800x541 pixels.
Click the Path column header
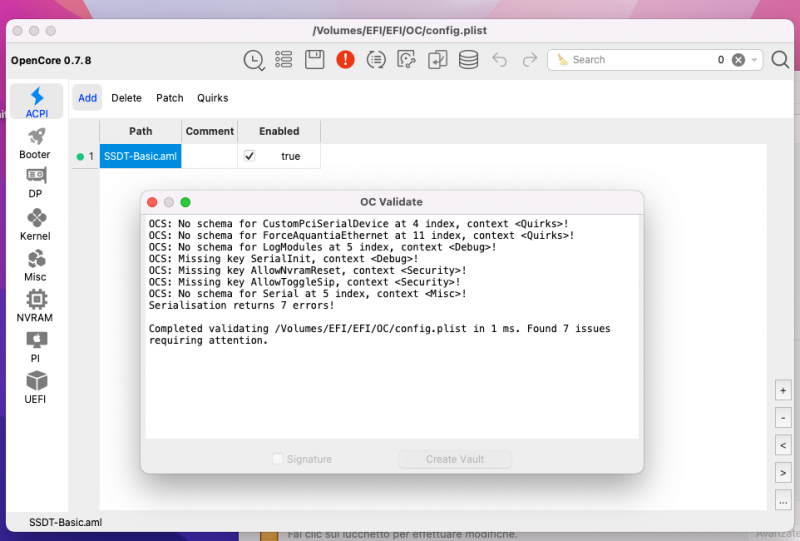(x=140, y=131)
